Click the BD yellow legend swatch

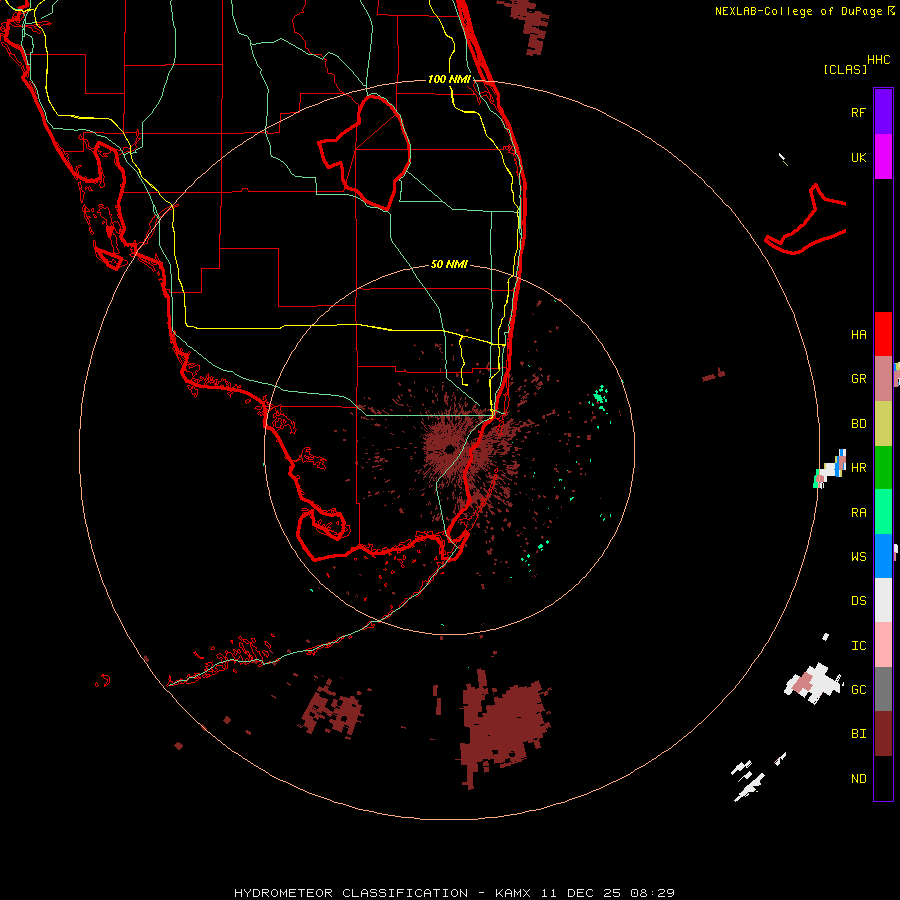click(883, 423)
